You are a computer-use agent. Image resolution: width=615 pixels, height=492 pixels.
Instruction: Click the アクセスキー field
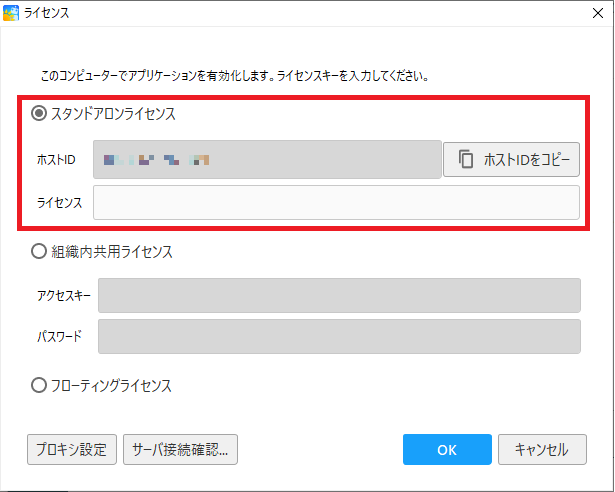tap(339, 295)
